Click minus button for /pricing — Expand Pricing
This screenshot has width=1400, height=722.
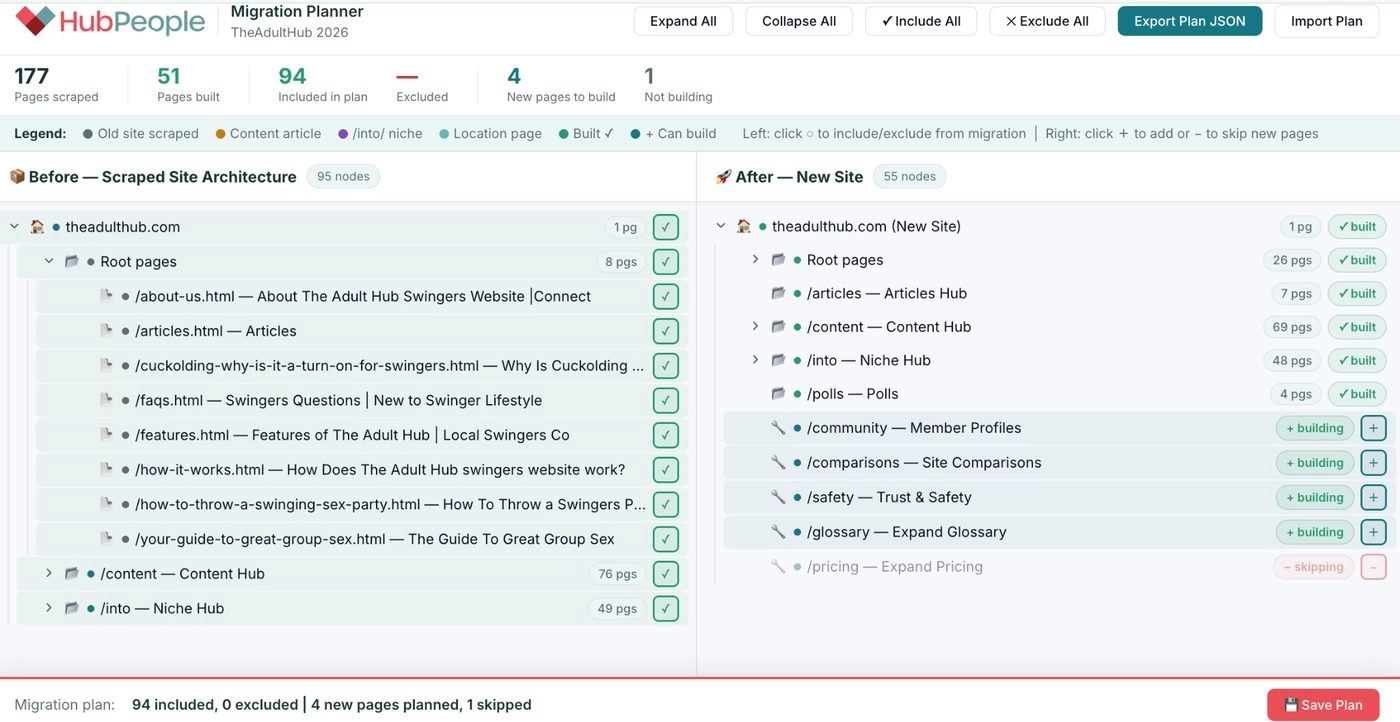[1373, 567]
